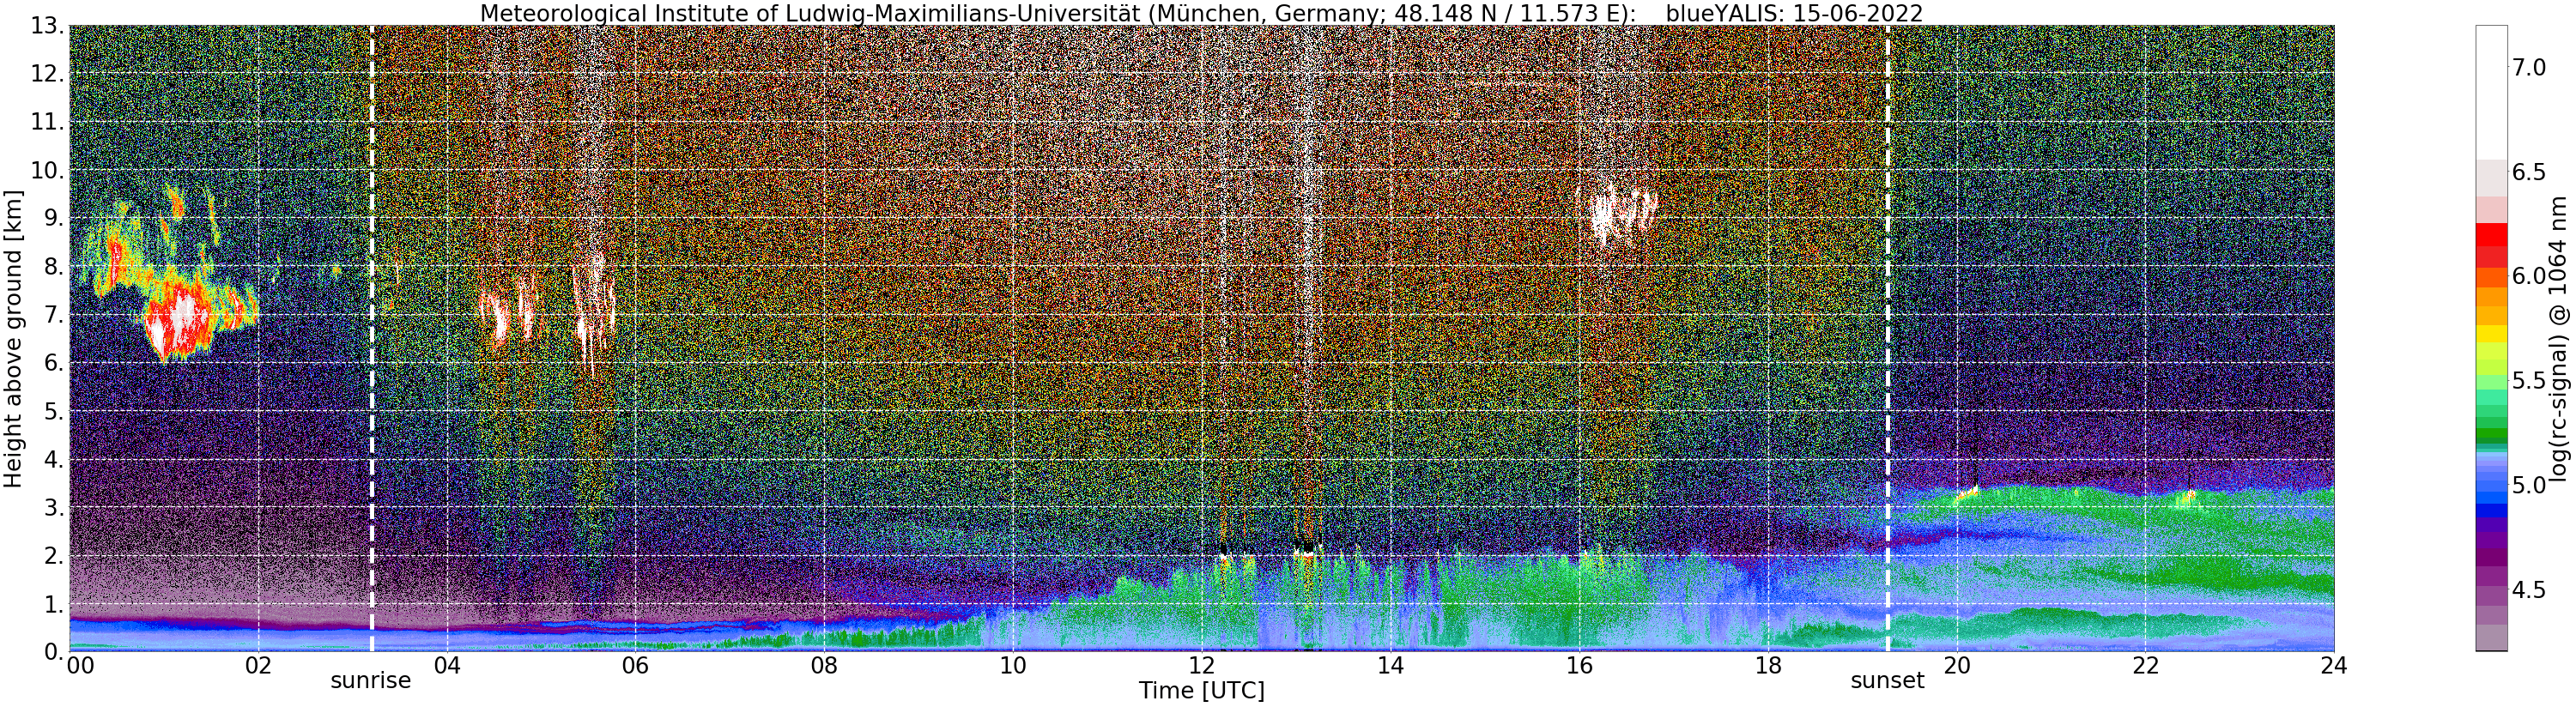
Task: Click the '10' time tick label
Action: click(x=1013, y=665)
